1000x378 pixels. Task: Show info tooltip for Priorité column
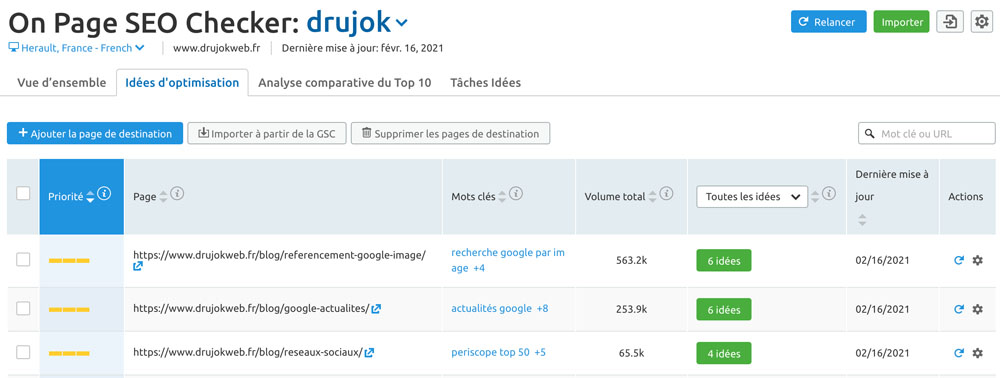click(x=104, y=194)
